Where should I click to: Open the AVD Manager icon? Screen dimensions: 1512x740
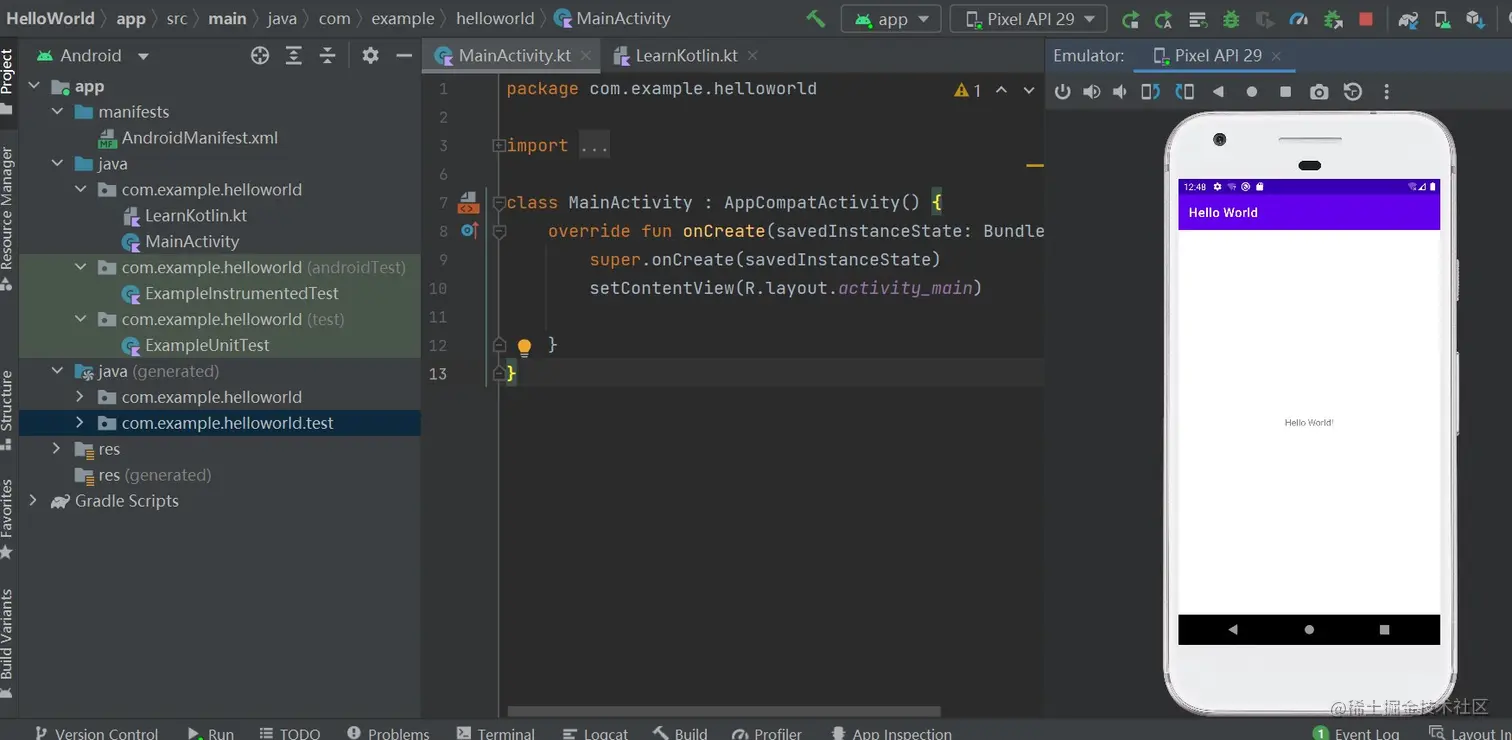[x=1442, y=19]
